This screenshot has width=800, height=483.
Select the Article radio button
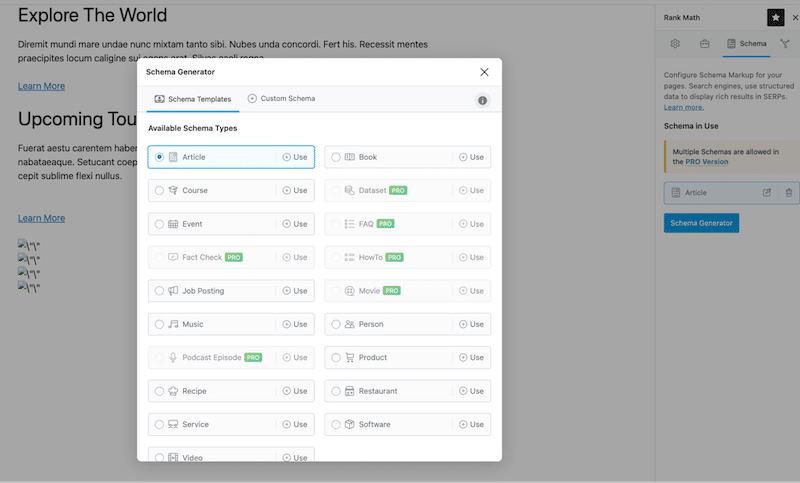tap(159, 157)
